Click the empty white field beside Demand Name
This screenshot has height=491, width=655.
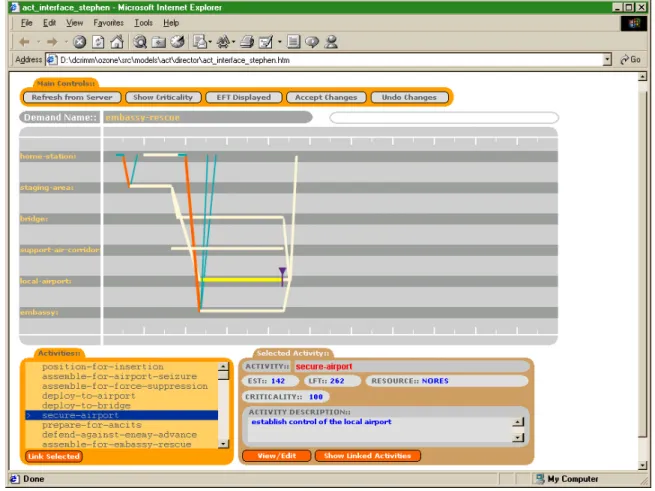coord(444,117)
